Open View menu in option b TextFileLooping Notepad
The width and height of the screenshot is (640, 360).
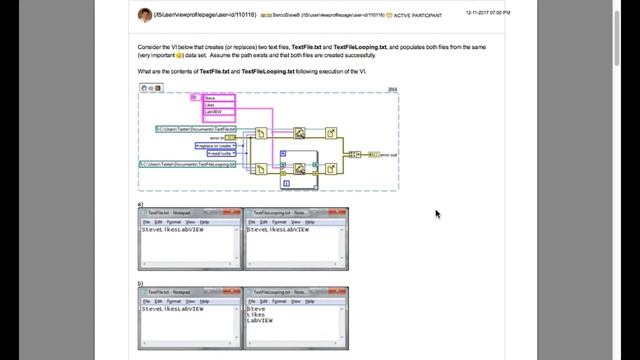point(296,301)
